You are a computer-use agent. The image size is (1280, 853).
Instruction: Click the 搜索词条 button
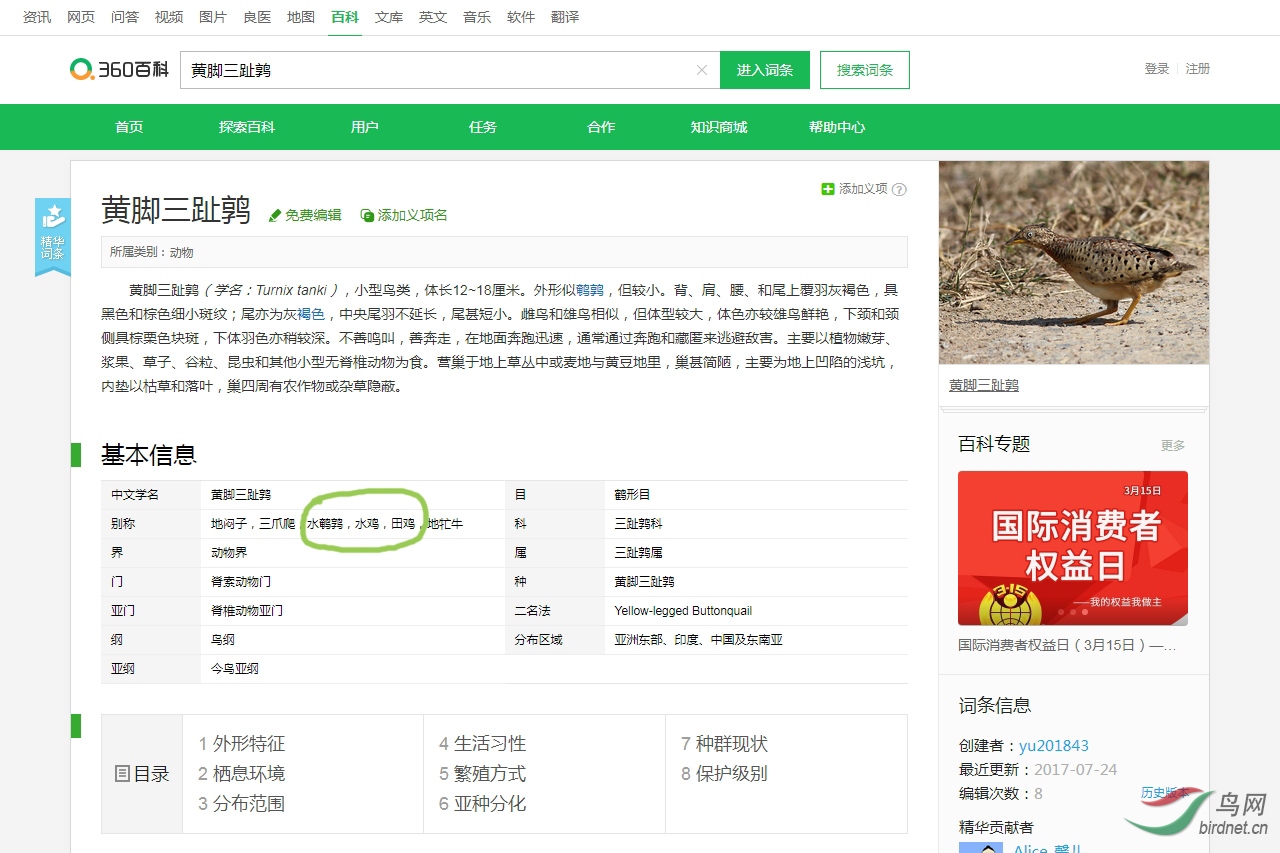(864, 70)
